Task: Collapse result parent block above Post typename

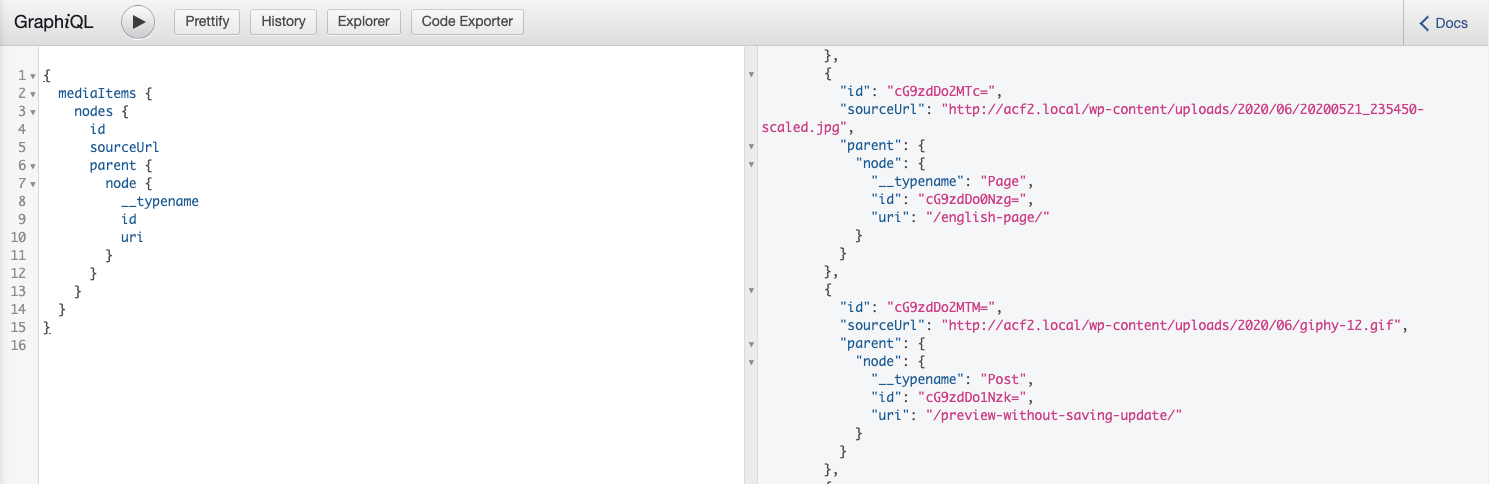Action: pyautogui.click(x=751, y=344)
